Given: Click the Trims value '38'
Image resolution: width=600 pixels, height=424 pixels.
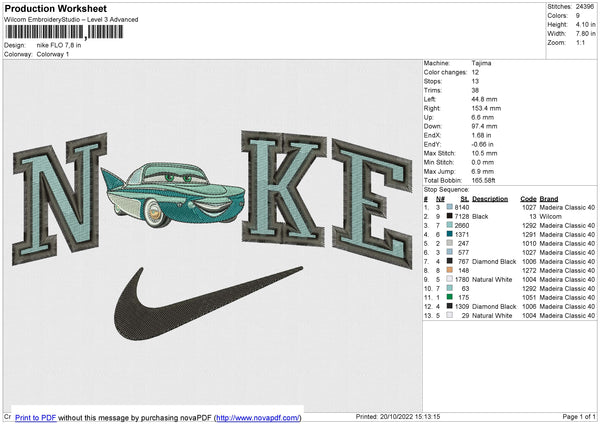Looking at the screenshot, I should pyautogui.click(x=475, y=90).
